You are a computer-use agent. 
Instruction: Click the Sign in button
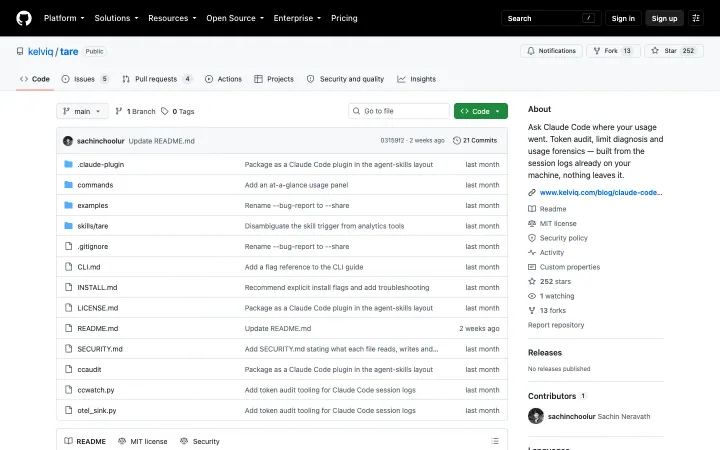pyautogui.click(x=623, y=18)
